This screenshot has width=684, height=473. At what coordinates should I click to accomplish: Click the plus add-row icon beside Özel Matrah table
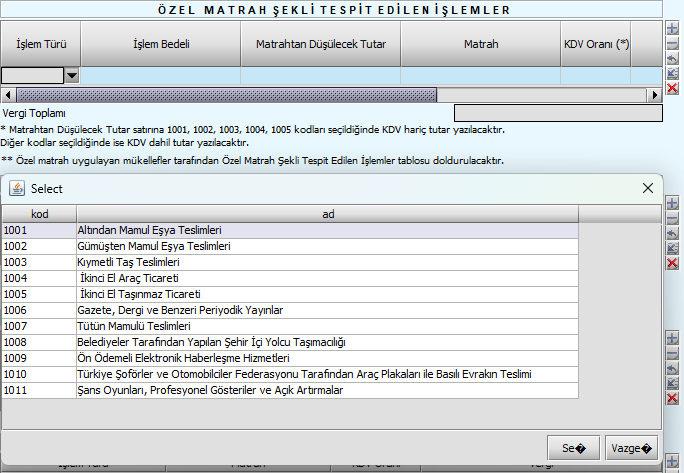[672, 29]
